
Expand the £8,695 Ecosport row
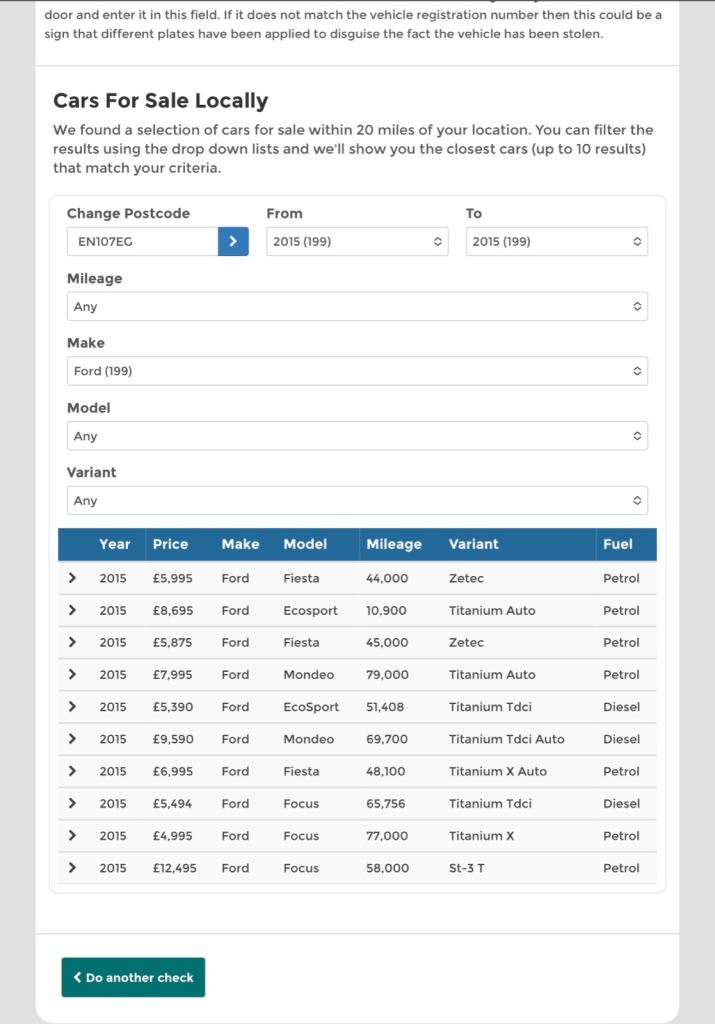click(x=72, y=610)
